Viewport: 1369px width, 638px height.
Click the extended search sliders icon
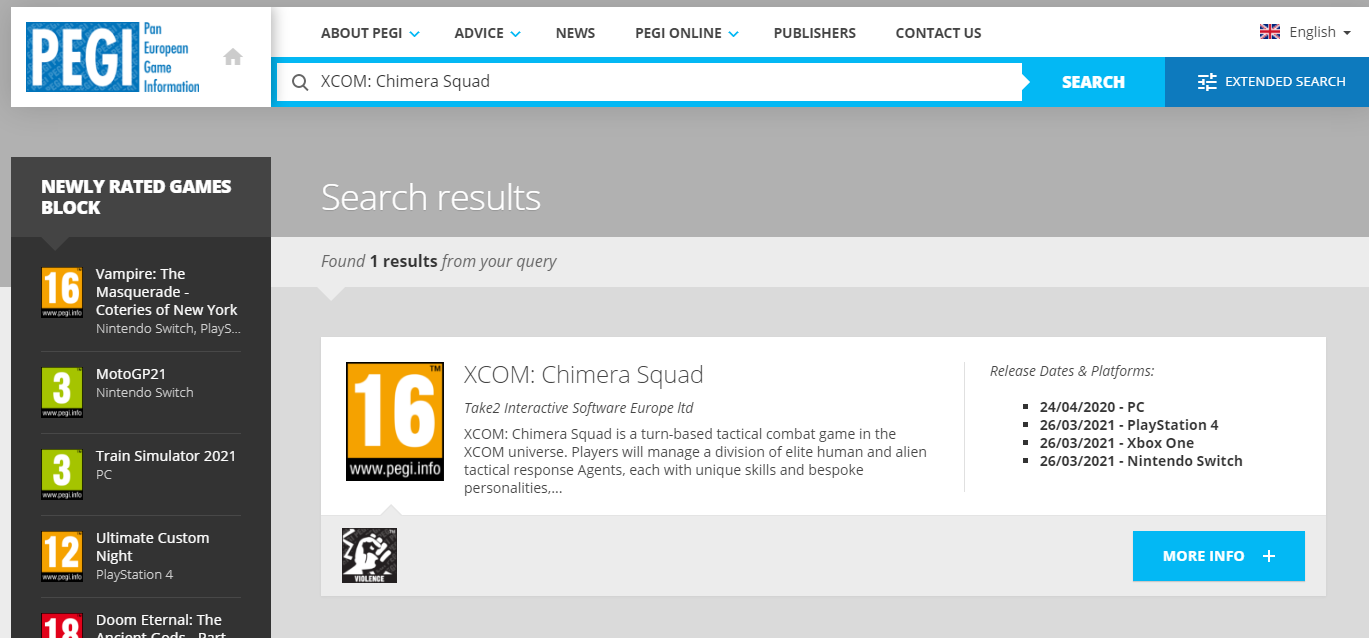coord(1207,82)
